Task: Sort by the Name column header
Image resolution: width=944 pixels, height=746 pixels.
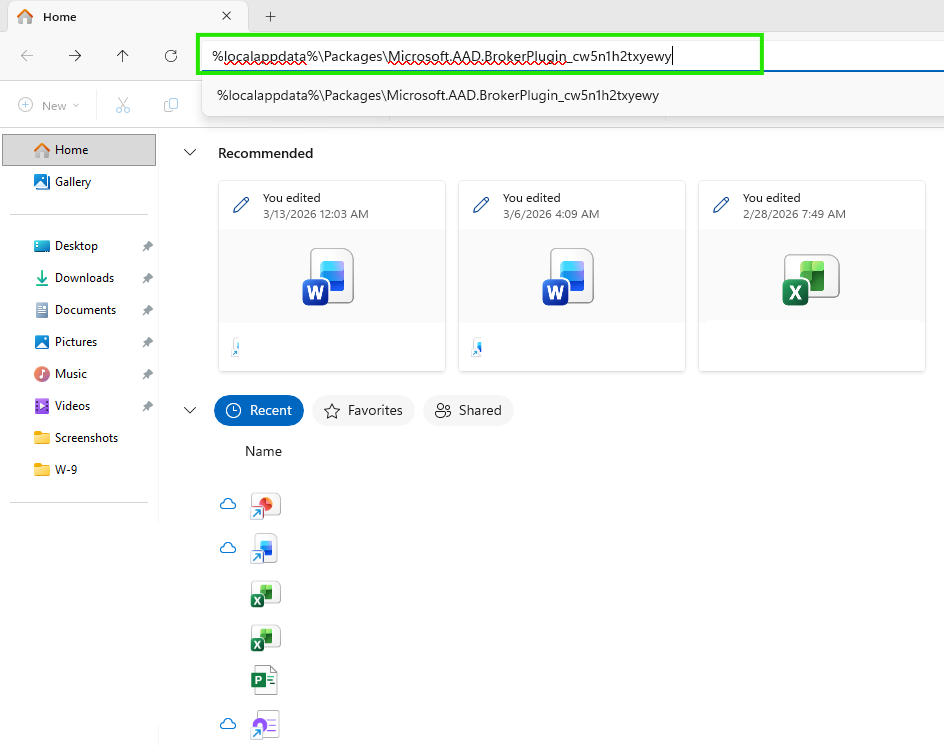Action: [264, 451]
